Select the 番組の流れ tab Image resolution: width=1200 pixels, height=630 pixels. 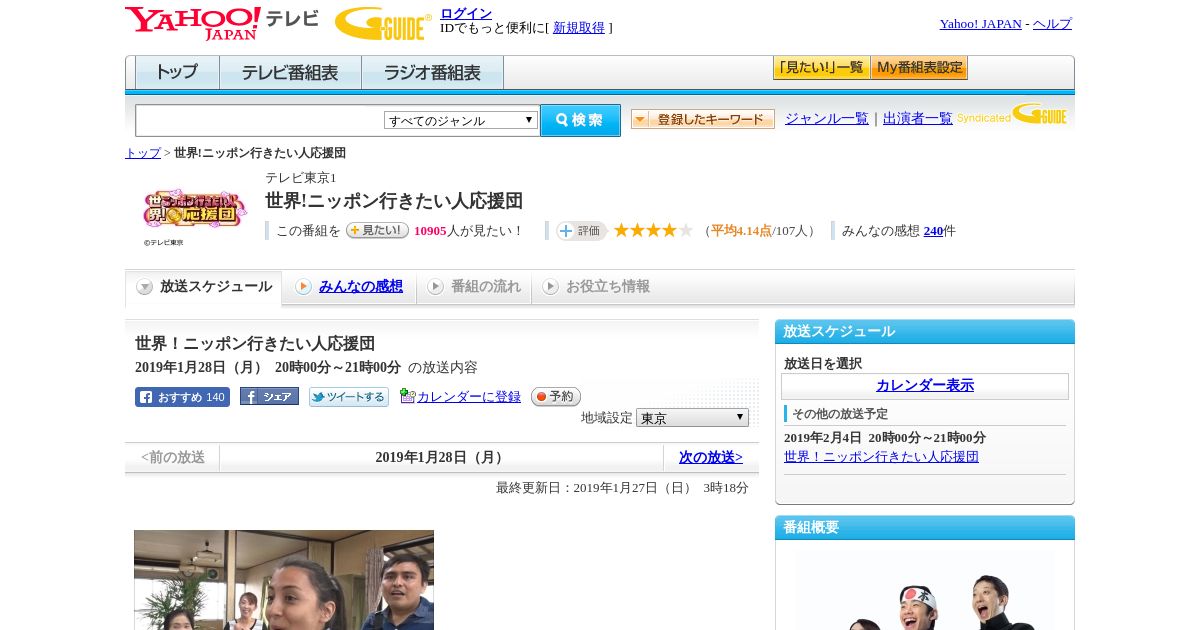tap(474, 287)
